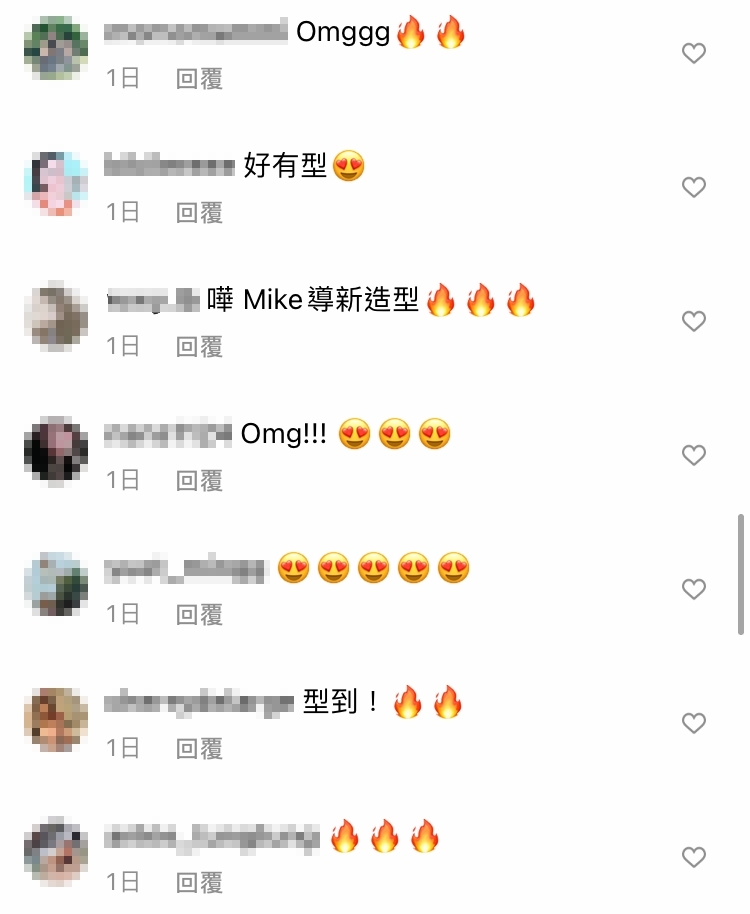Like the 'Omggg' comment
The width and height of the screenshot is (750, 914).
tap(693, 54)
